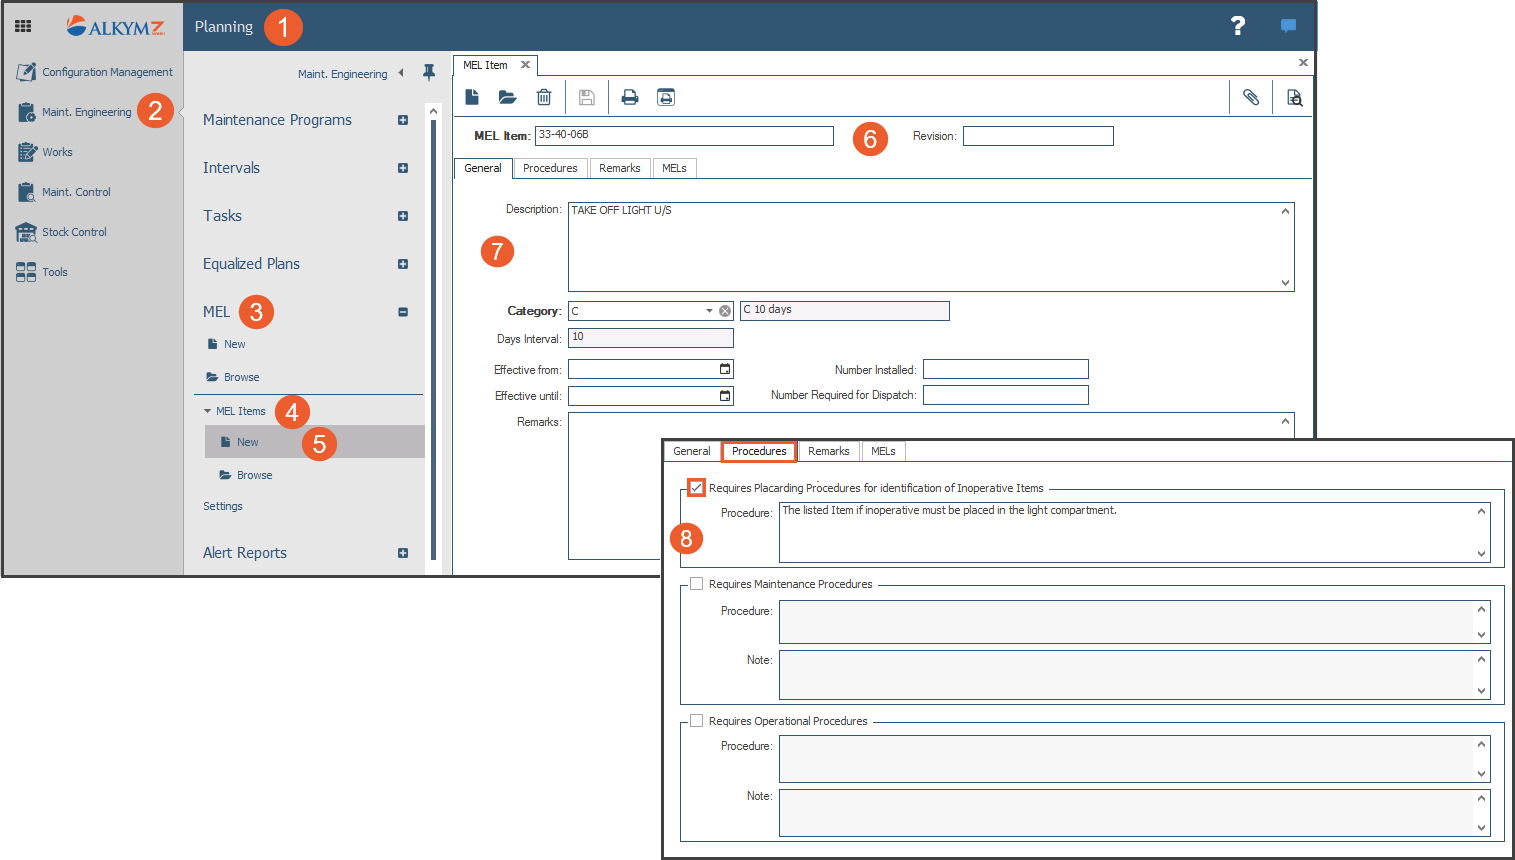1515x860 pixels.
Task: Save record with floppy disk icon
Action: pyautogui.click(x=587, y=97)
